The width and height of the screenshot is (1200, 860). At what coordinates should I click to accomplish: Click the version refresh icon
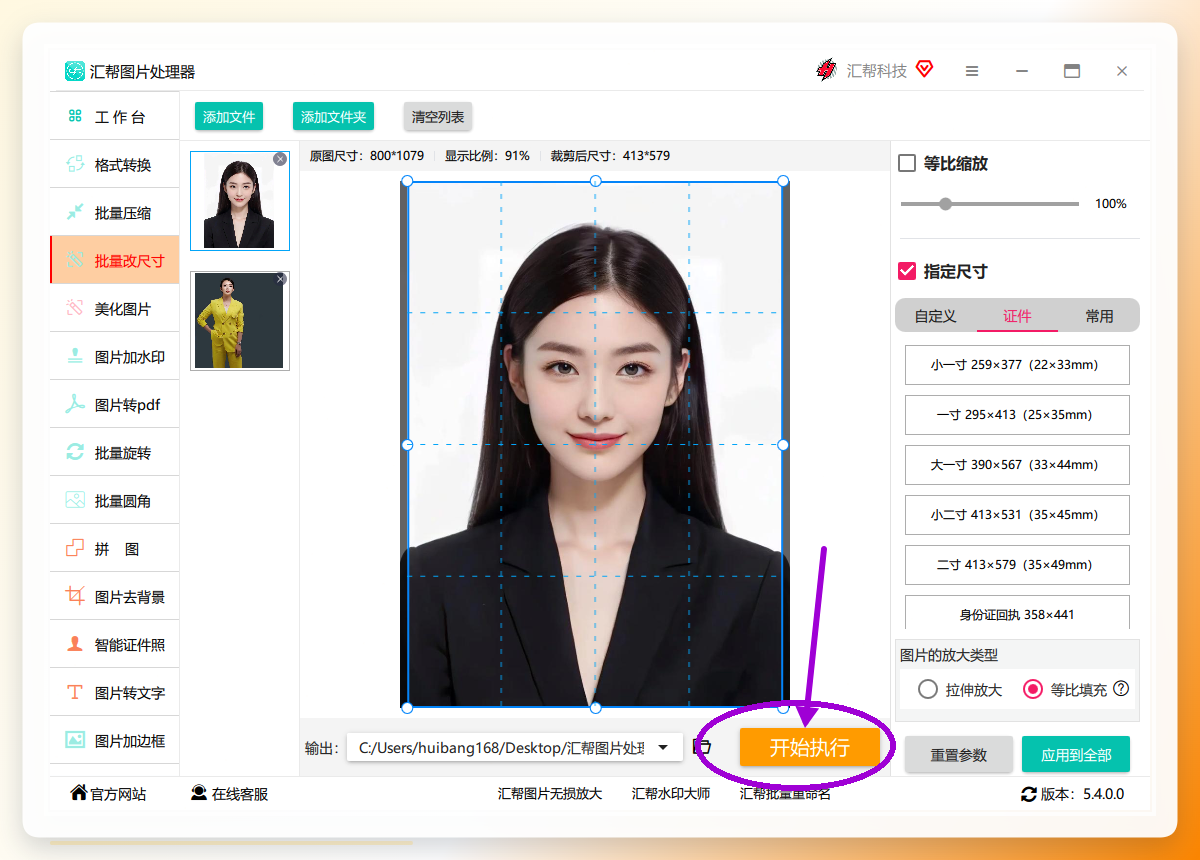(x=1029, y=794)
